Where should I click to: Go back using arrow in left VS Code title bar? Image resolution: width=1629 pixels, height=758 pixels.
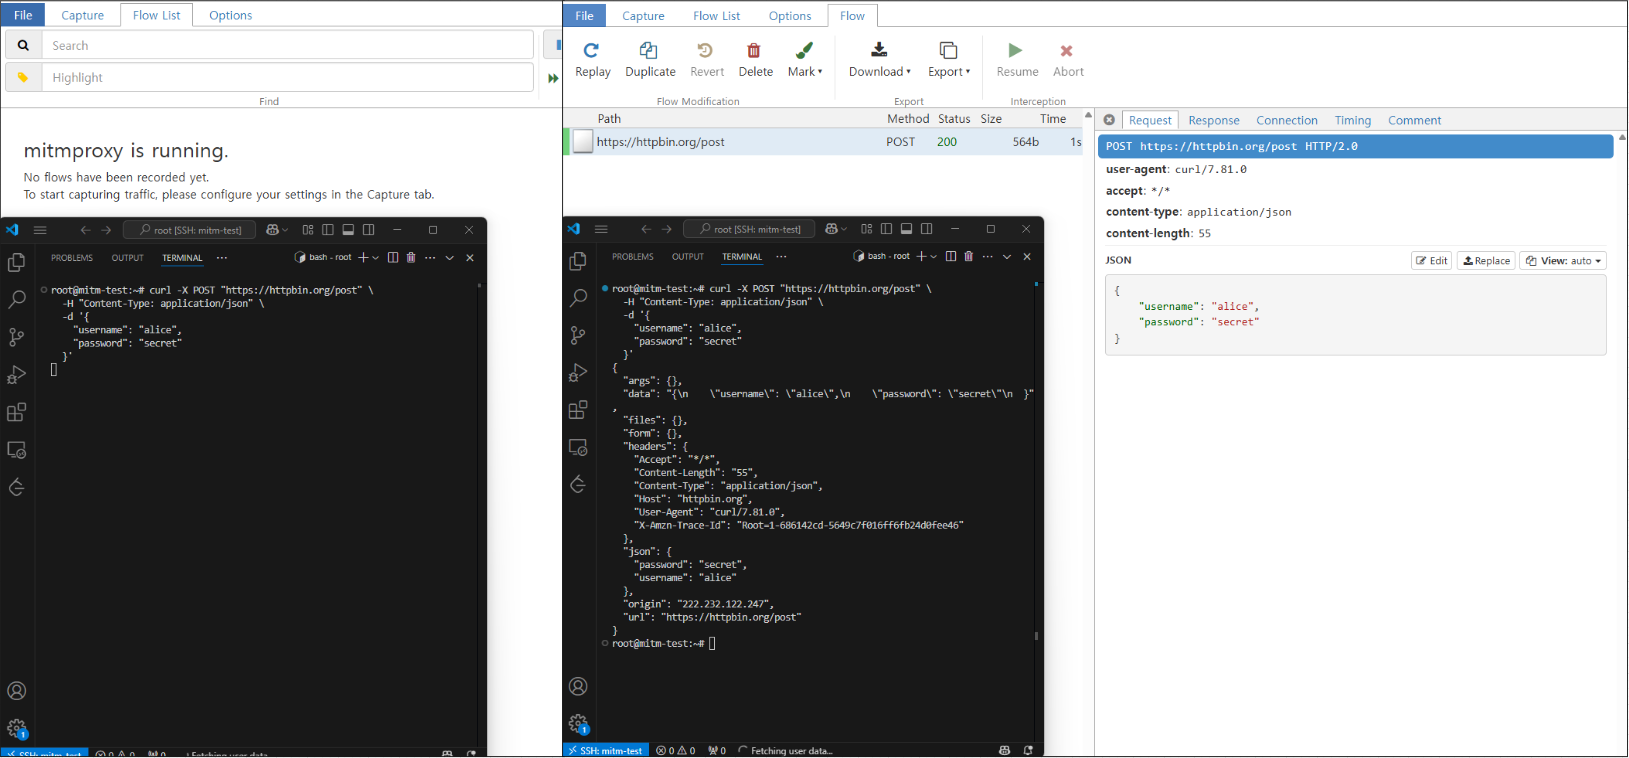[x=85, y=230]
